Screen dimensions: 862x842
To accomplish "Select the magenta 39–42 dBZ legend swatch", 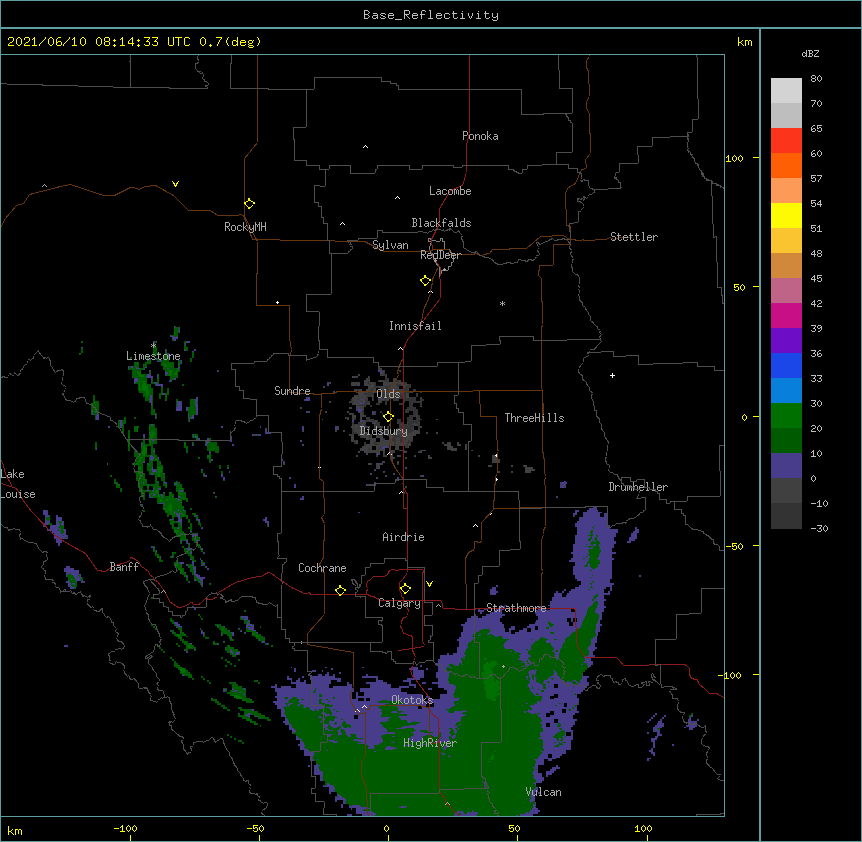I will click(x=786, y=315).
